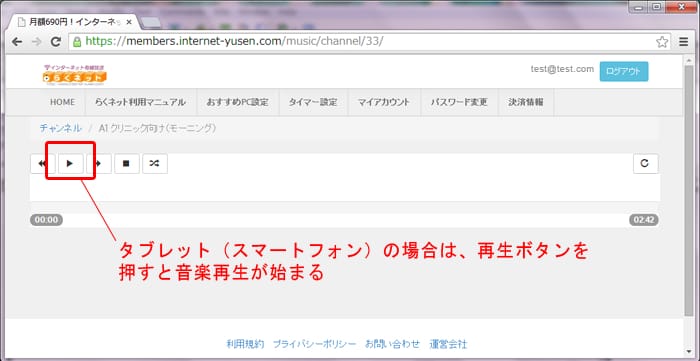Image resolution: width=700 pixels, height=361 pixels.
Task: Open the 運営会社 footer link
Action: [448, 344]
